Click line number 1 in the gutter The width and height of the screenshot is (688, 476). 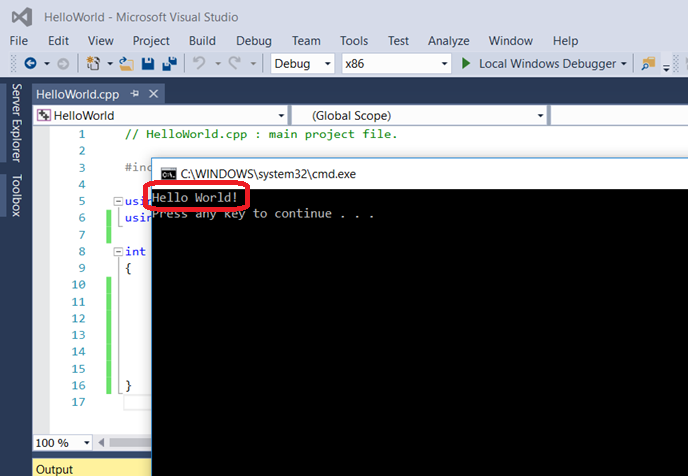point(82,134)
